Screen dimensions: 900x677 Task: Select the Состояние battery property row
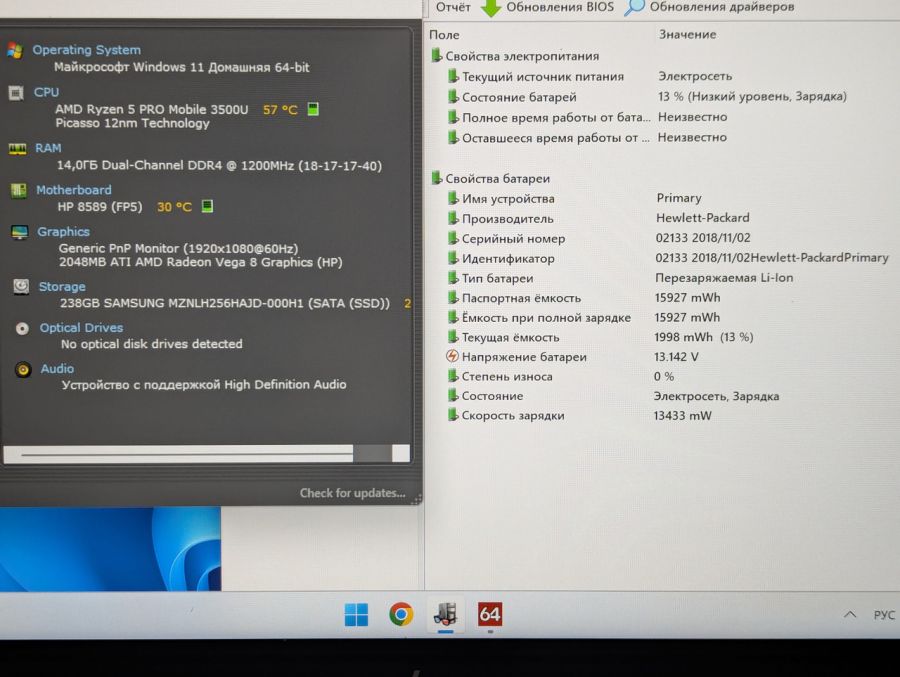point(614,396)
